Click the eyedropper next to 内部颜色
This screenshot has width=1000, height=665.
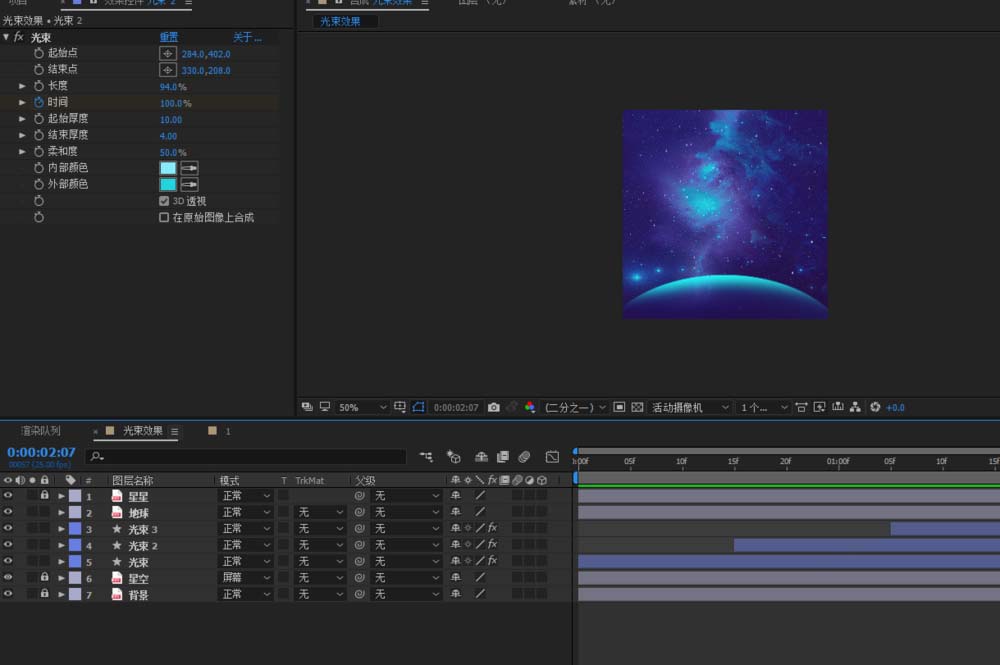pyautogui.click(x=189, y=168)
